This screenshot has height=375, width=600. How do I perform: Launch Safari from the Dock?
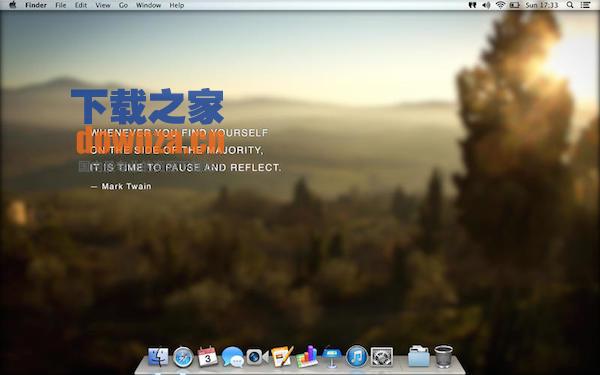[x=183, y=357]
